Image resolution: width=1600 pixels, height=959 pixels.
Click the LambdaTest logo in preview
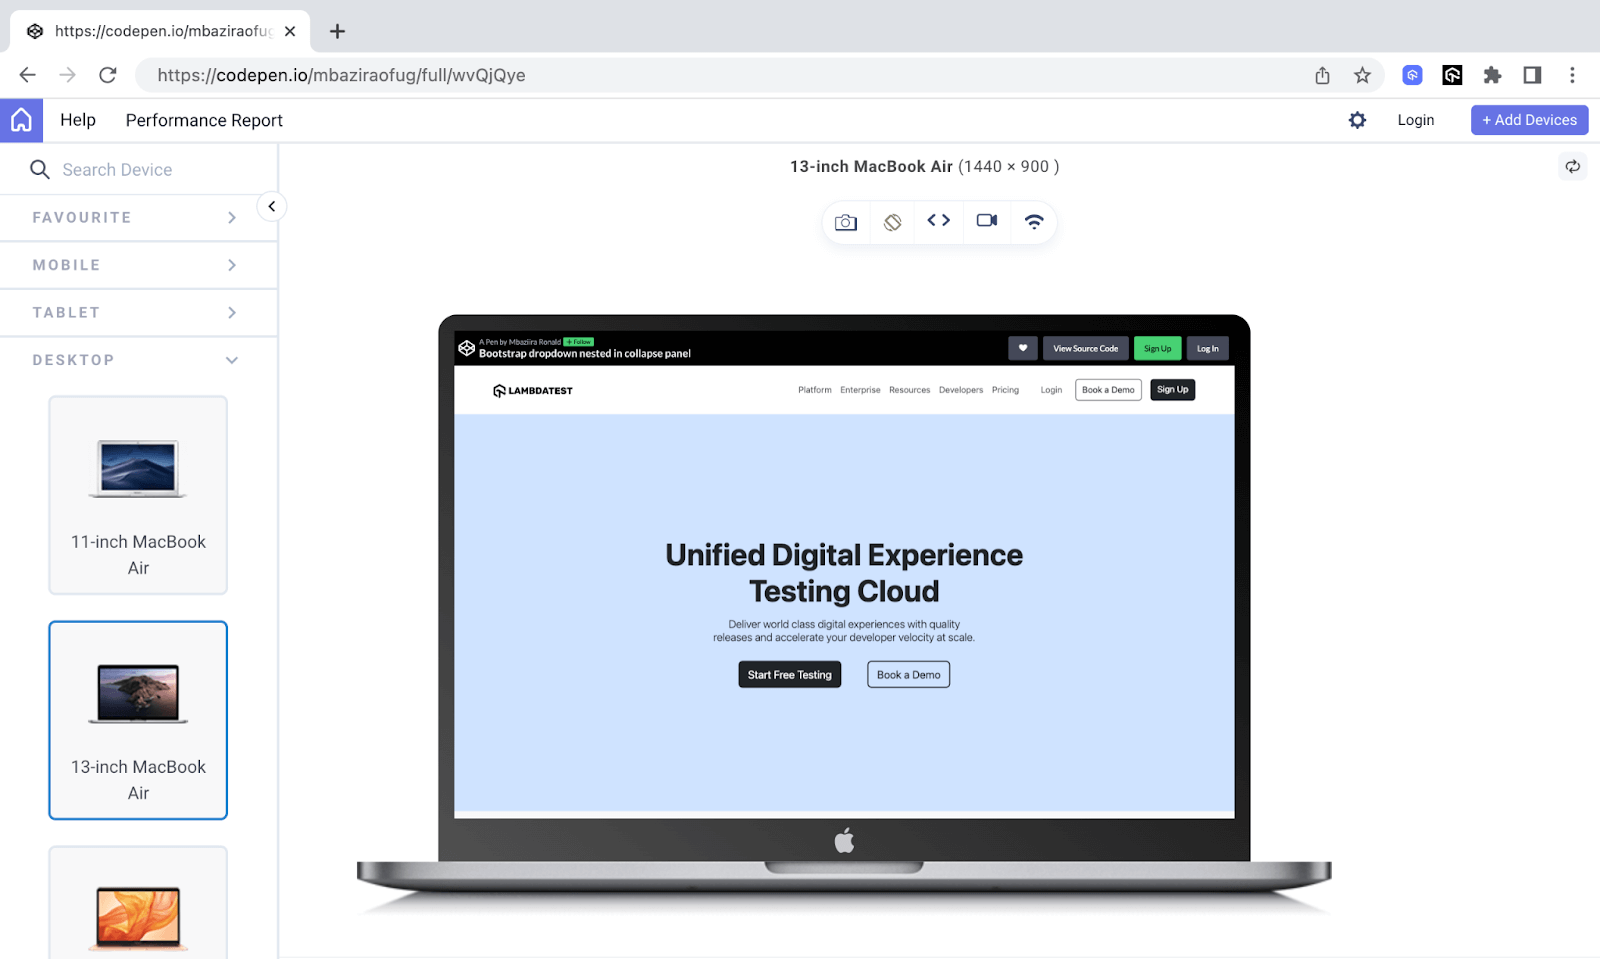533,390
